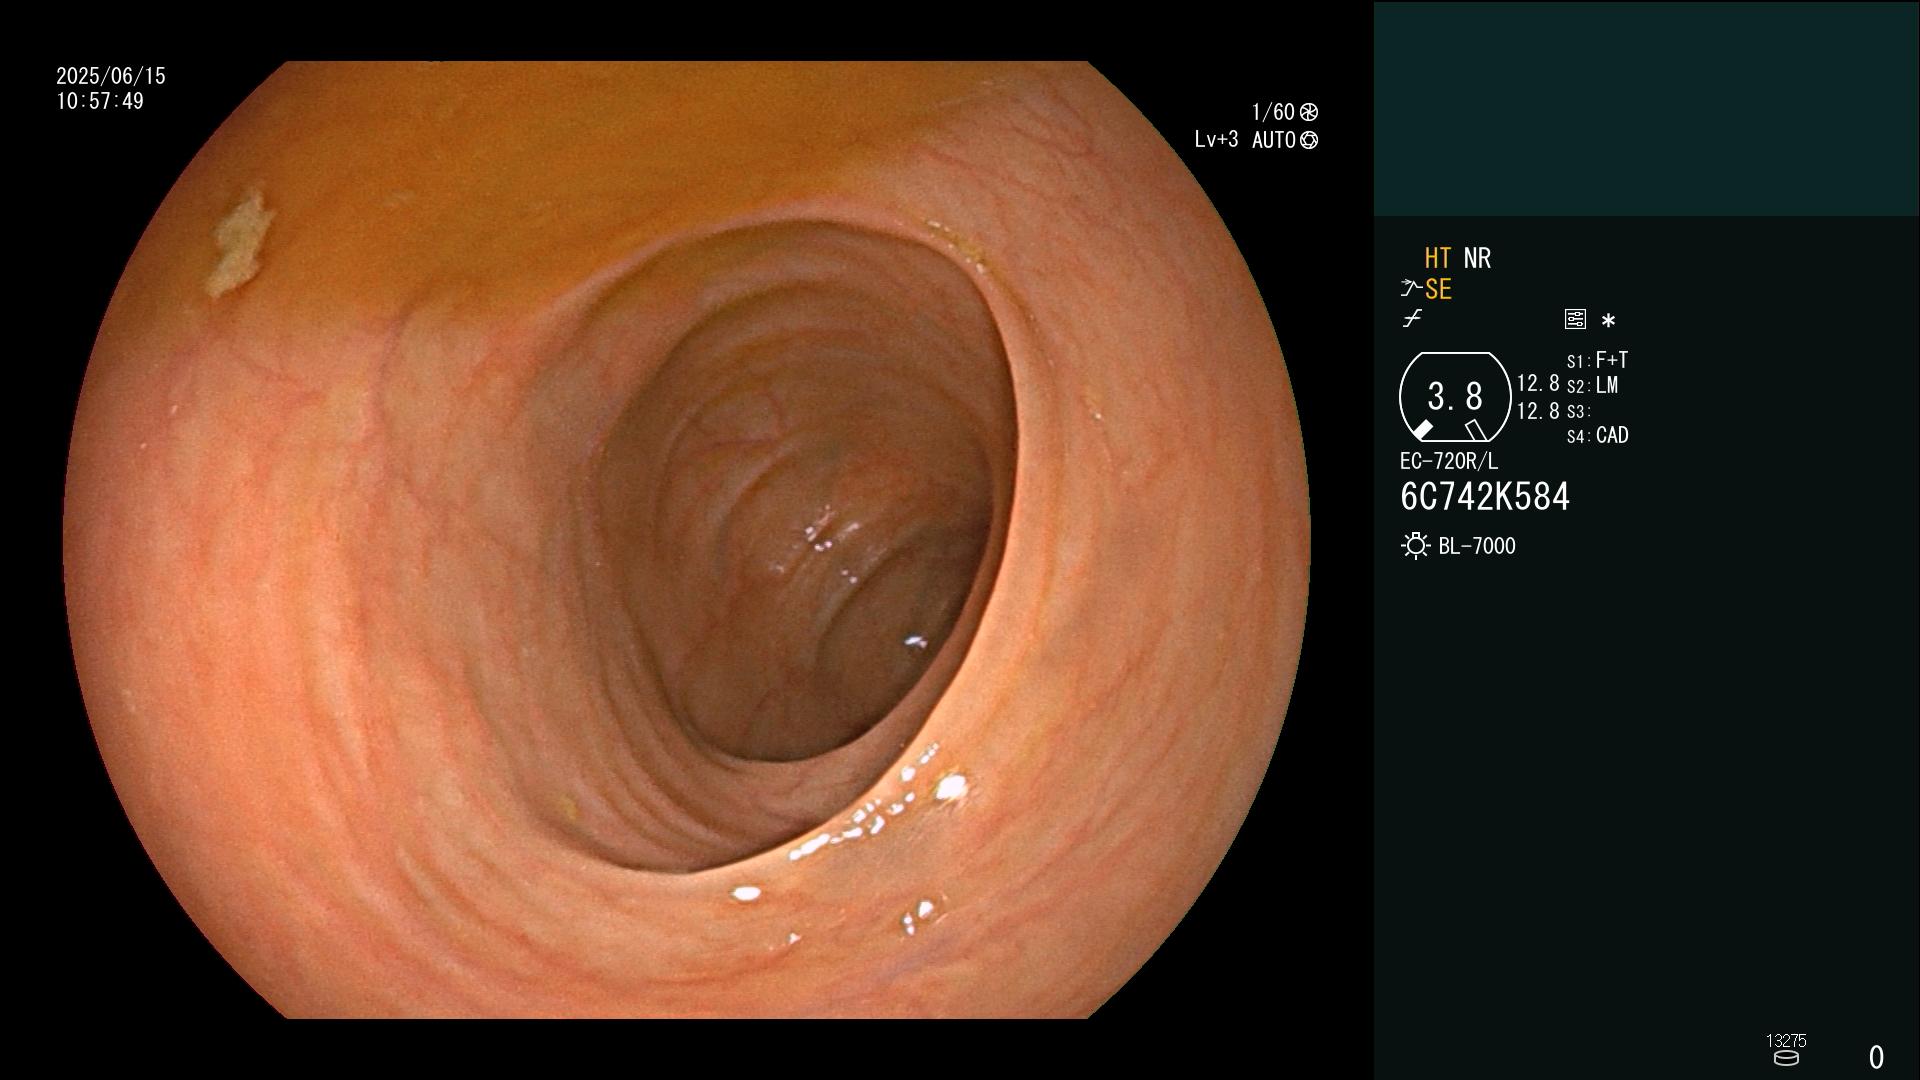Click the HT indicator label
The width and height of the screenshot is (1920, 1080).
point(1438,258)
